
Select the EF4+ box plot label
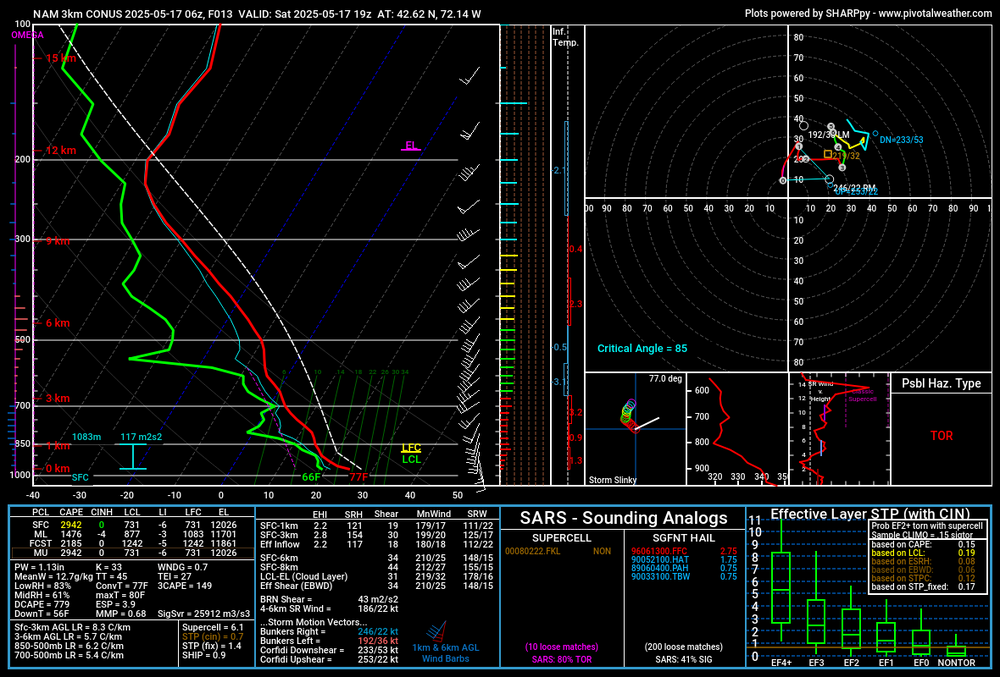pyautogui.click(x=781, y=663)
